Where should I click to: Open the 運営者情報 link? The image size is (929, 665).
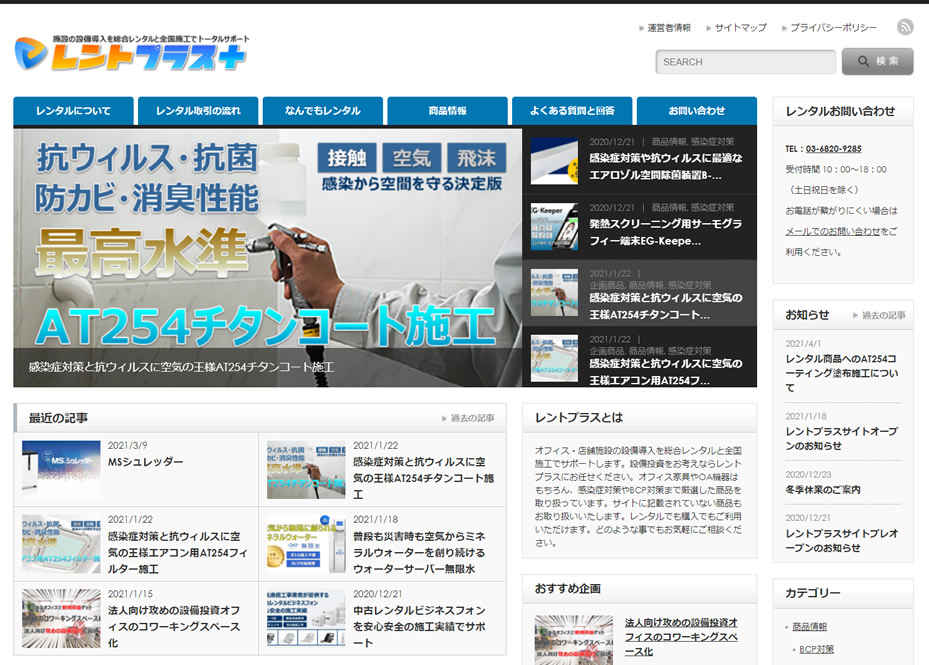[x=669, y=28]
